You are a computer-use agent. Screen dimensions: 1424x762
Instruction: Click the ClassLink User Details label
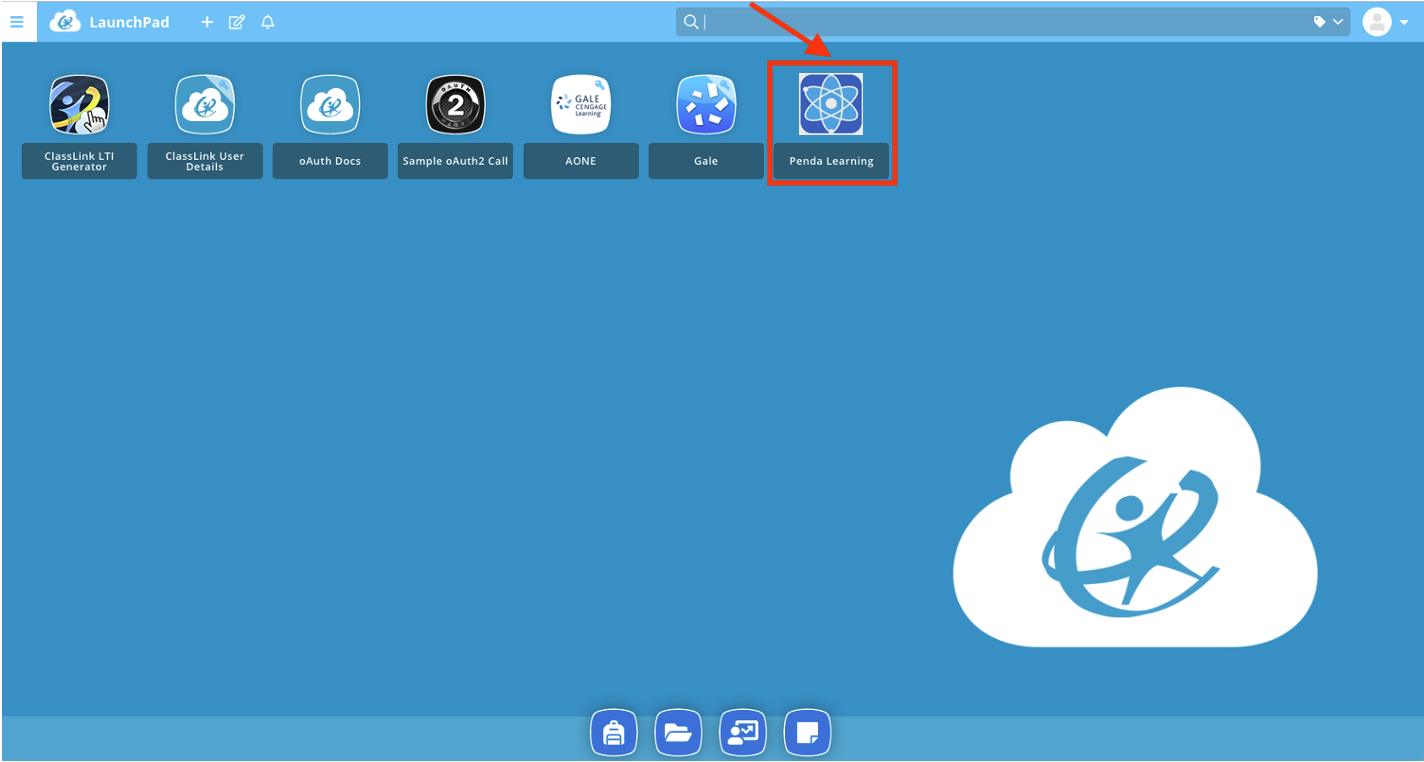(x=205, y=161)
